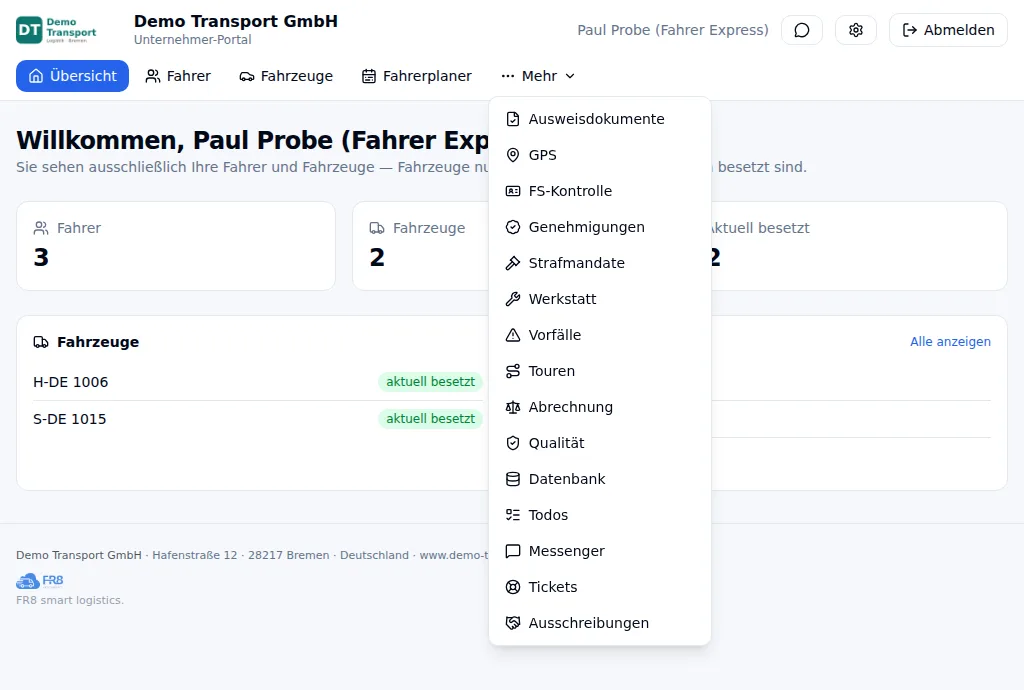Viewport: 1024px width, 690px height.
Task: Open the Fahrerplaner tab
Action: [x=417, y=76]
